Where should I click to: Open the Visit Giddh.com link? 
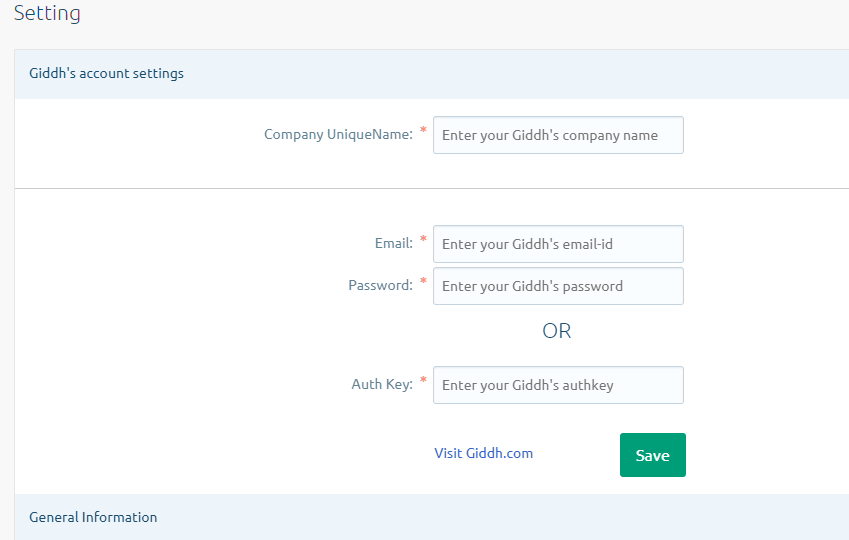click(x=483, y=453)
